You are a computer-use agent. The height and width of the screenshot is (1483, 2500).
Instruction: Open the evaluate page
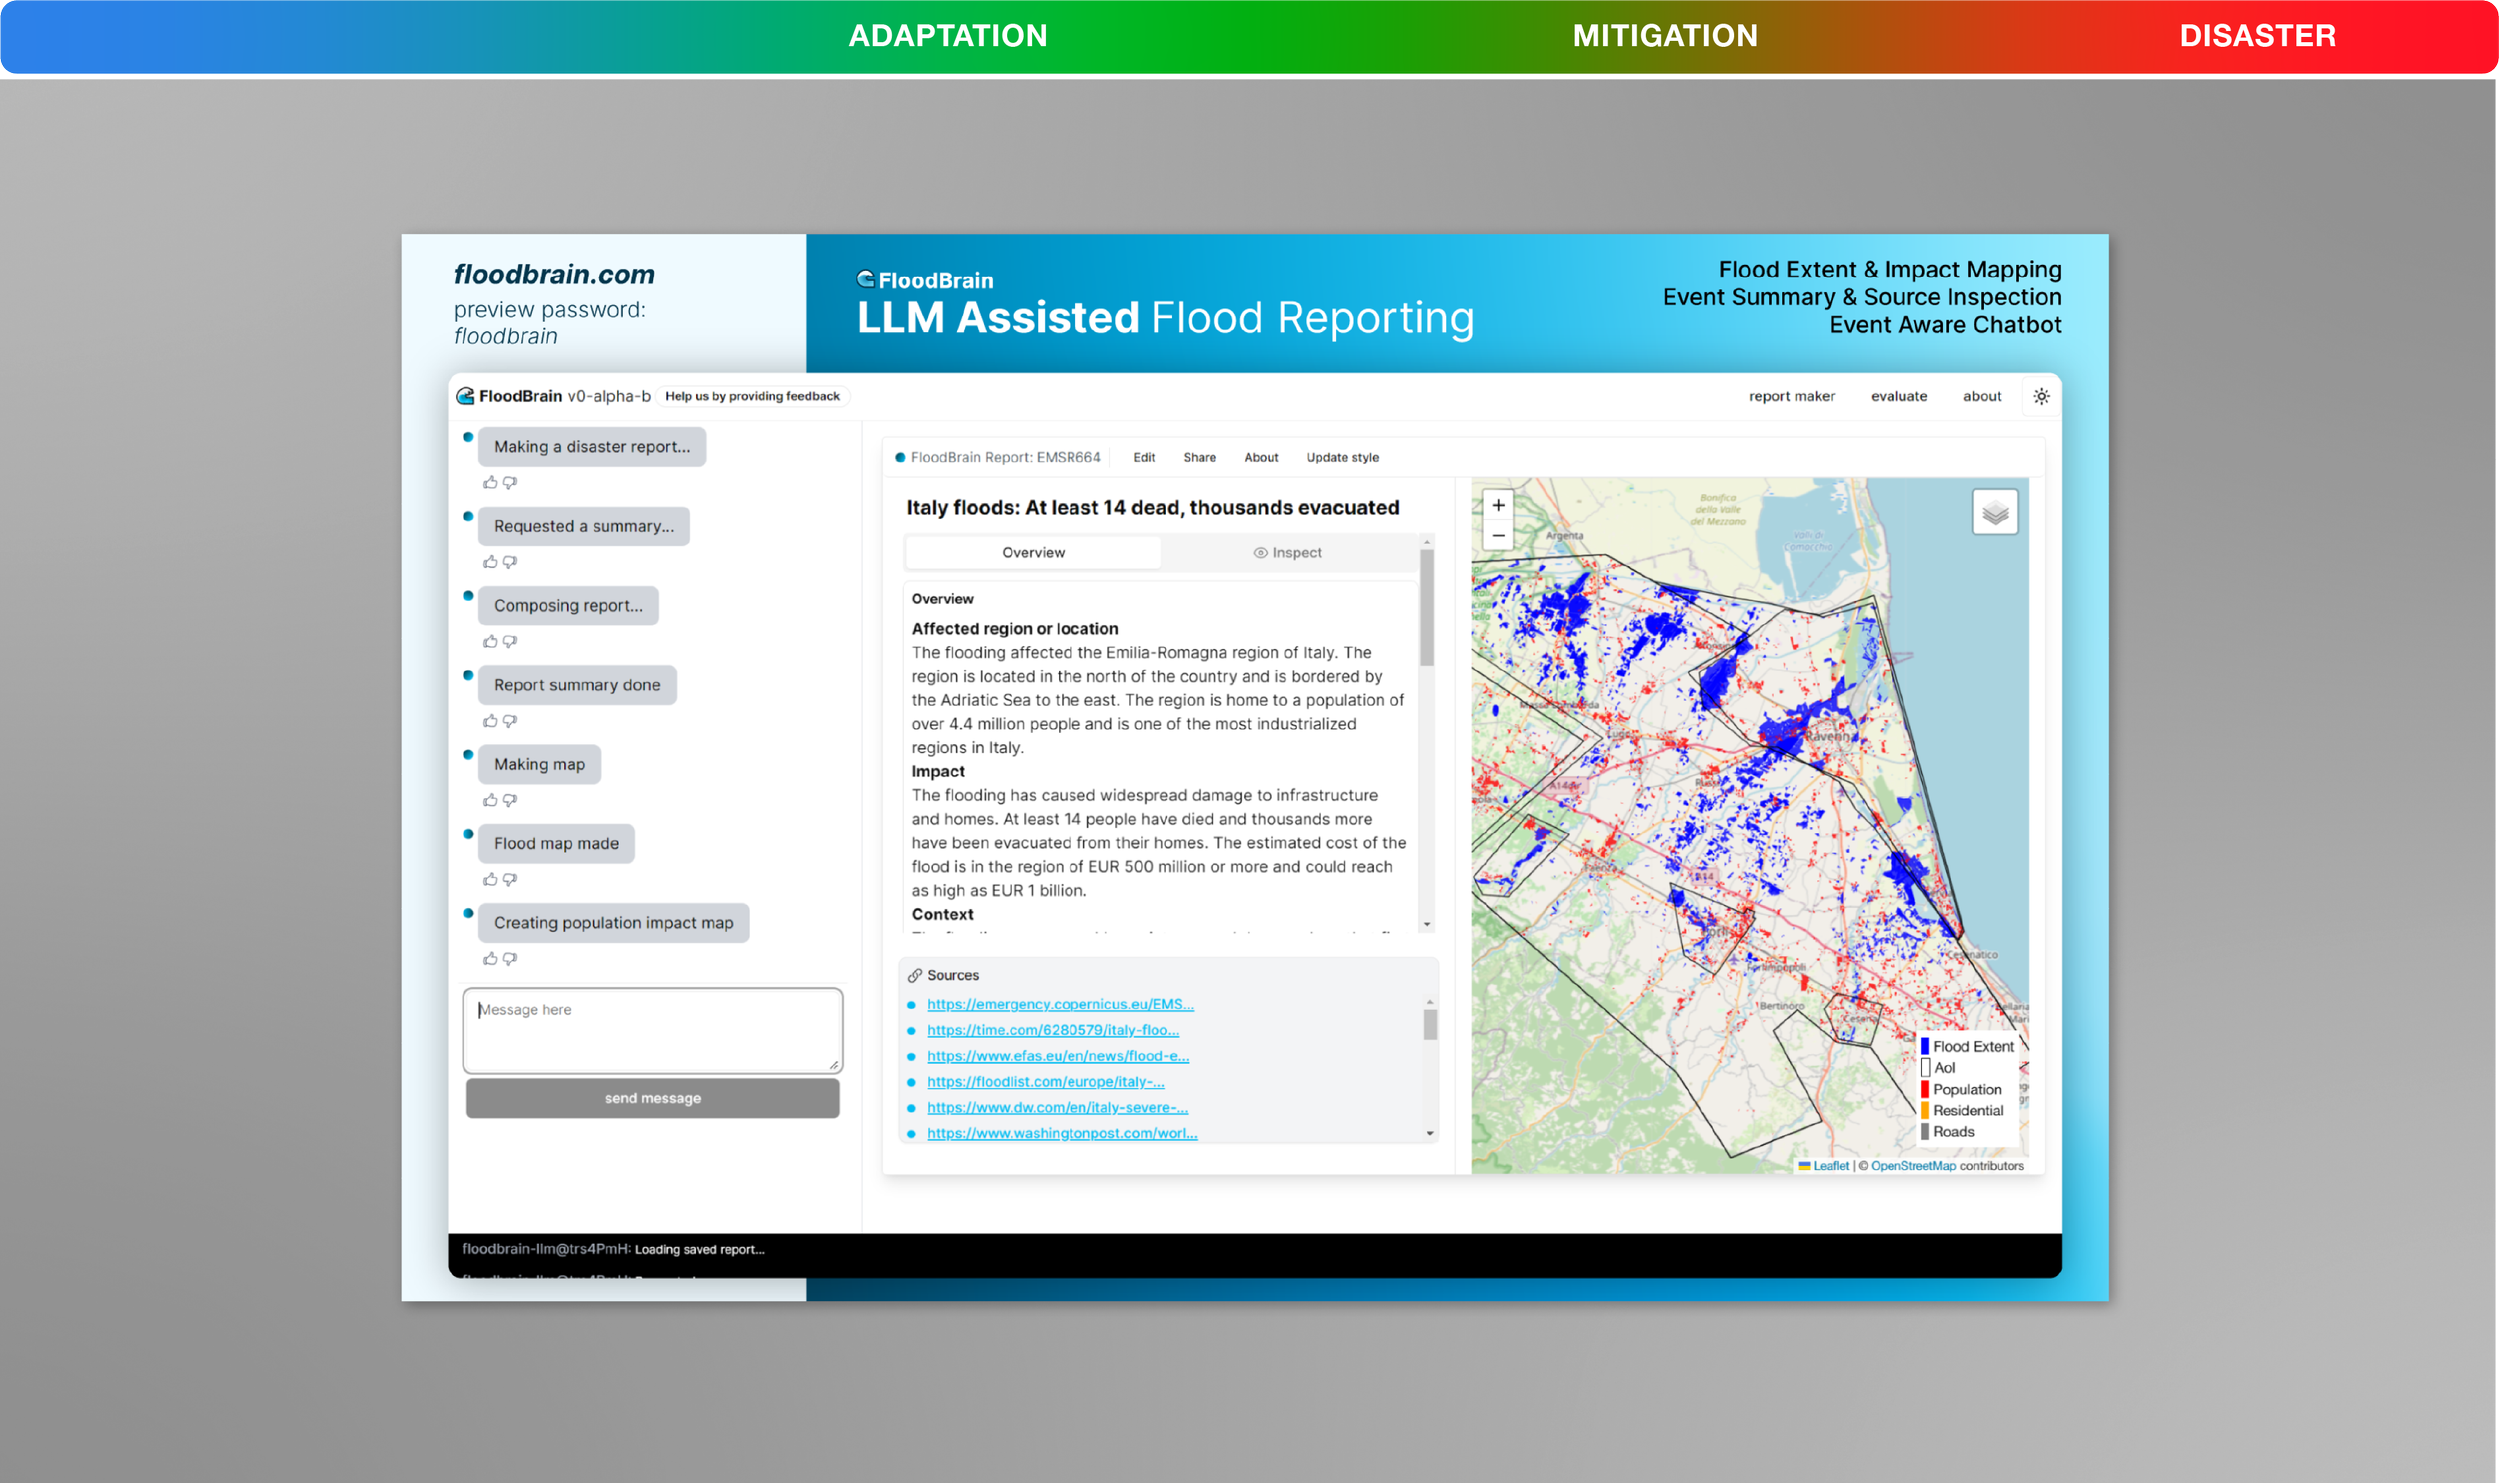click(1898, 396)
